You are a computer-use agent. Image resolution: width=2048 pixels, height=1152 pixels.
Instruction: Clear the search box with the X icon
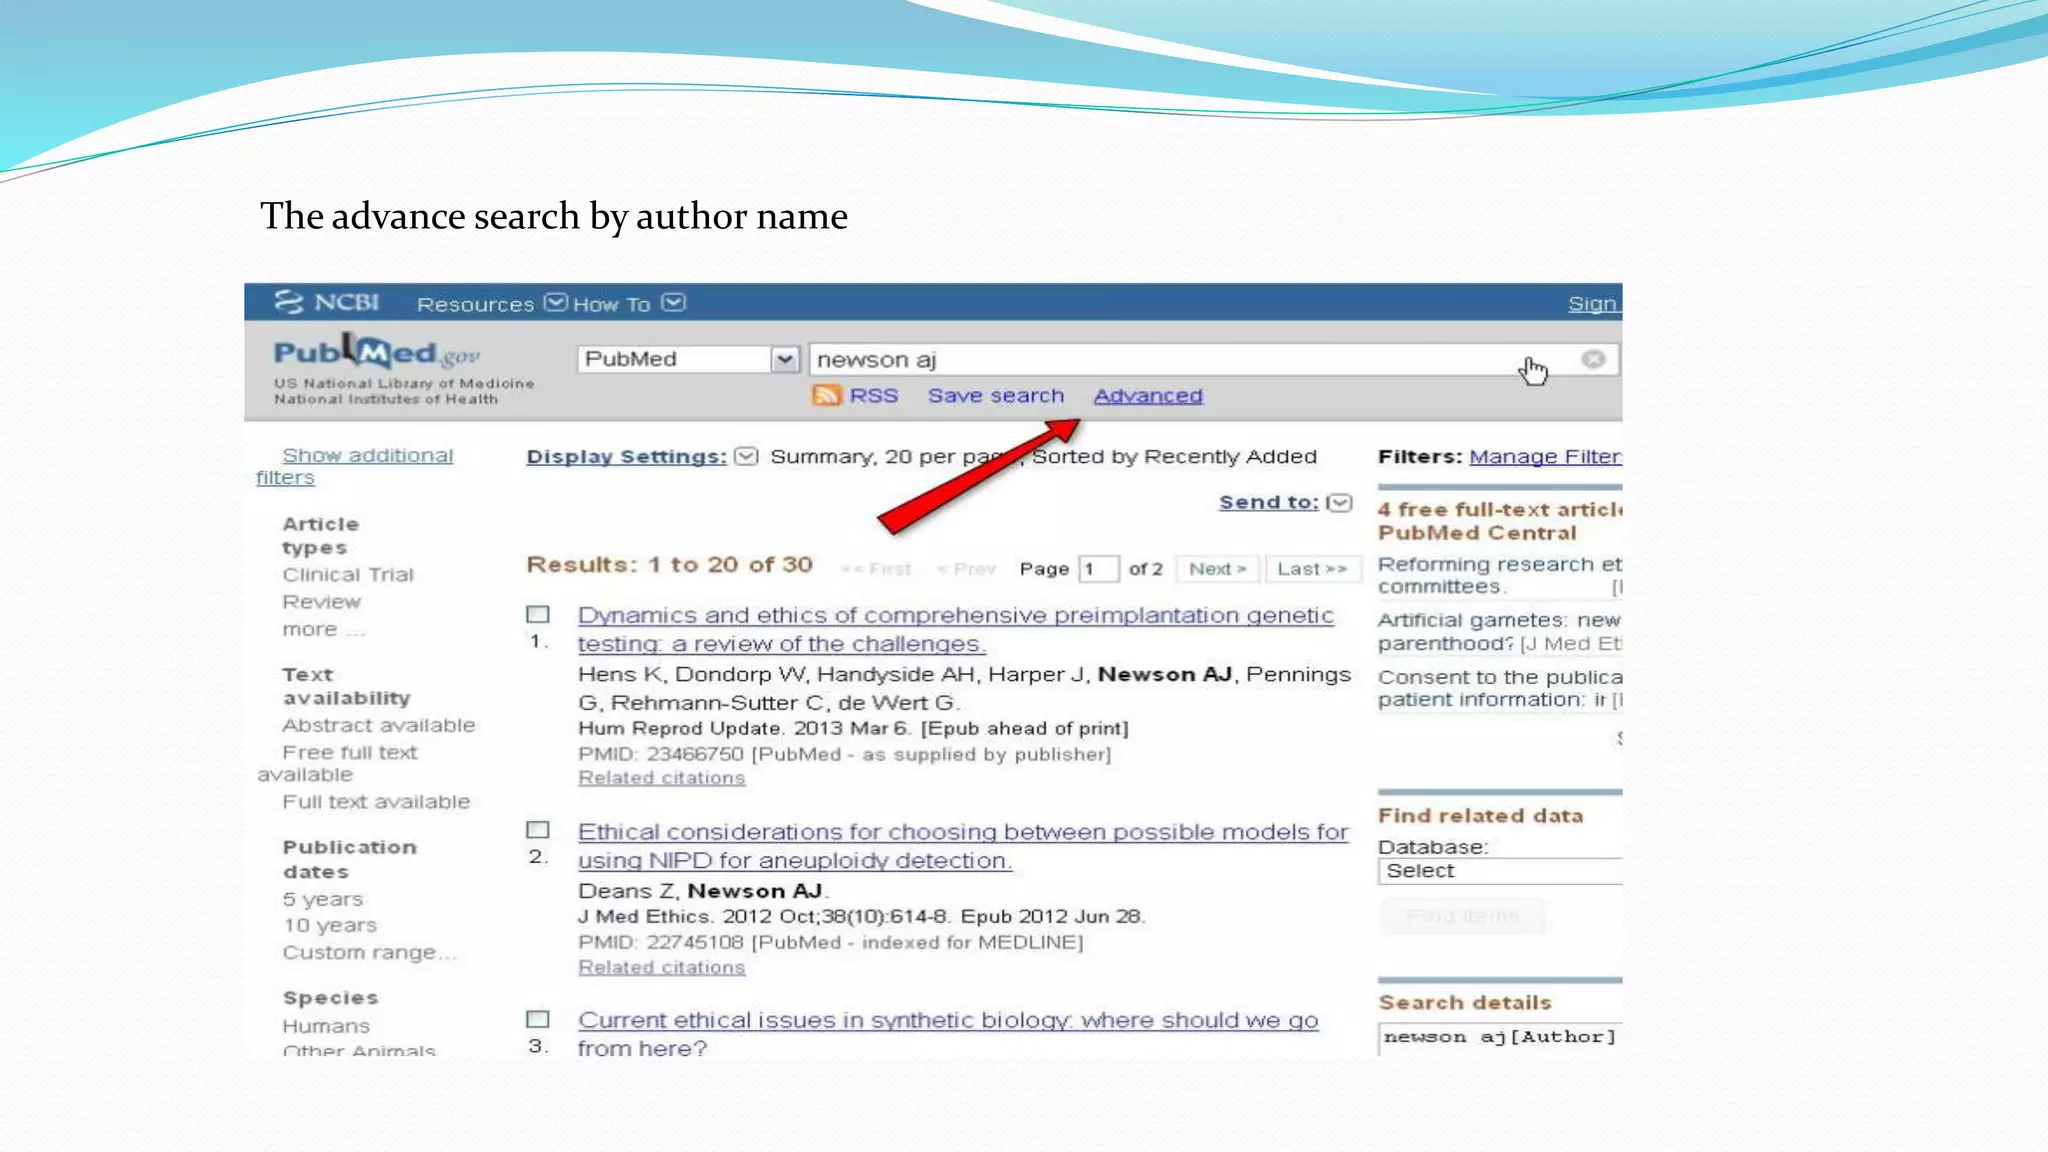pos(1593,359)
